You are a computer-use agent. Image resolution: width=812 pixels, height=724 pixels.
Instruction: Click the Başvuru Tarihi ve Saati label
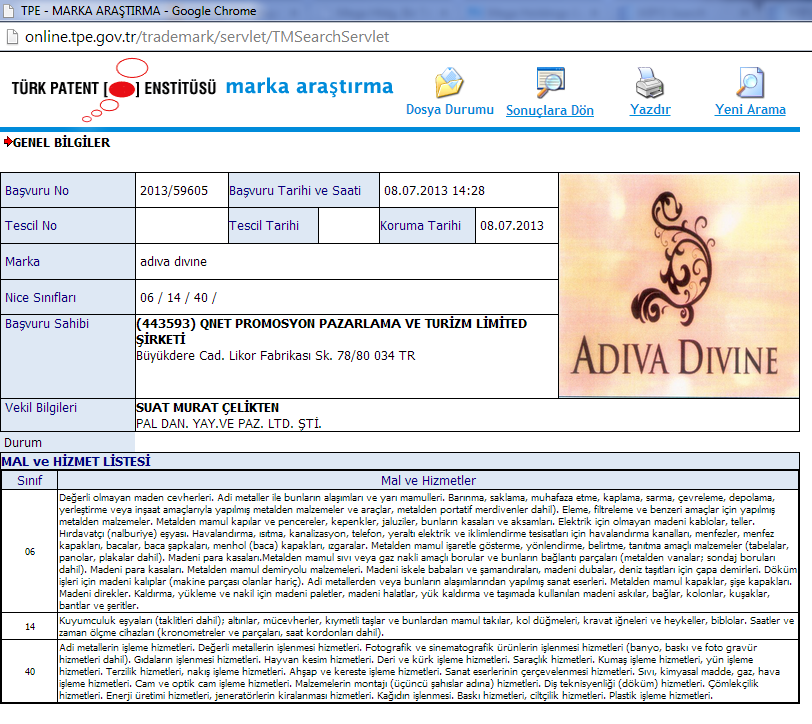click(x=295, y=191)
